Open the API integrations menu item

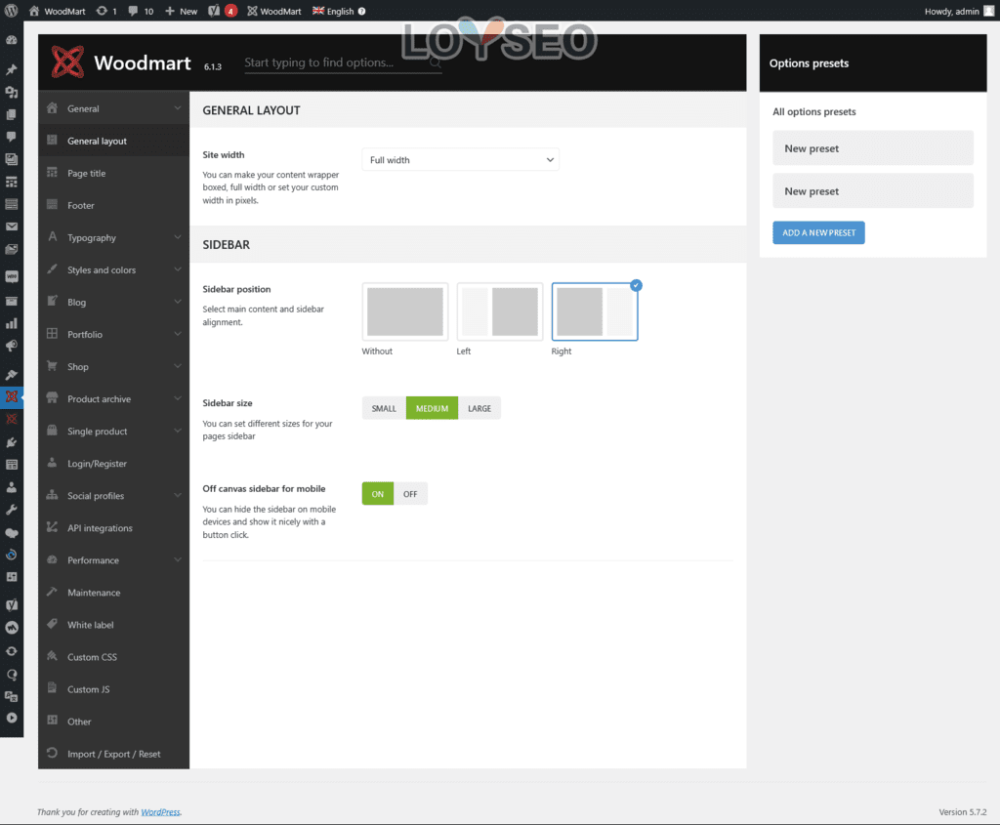tap(114, 528)
